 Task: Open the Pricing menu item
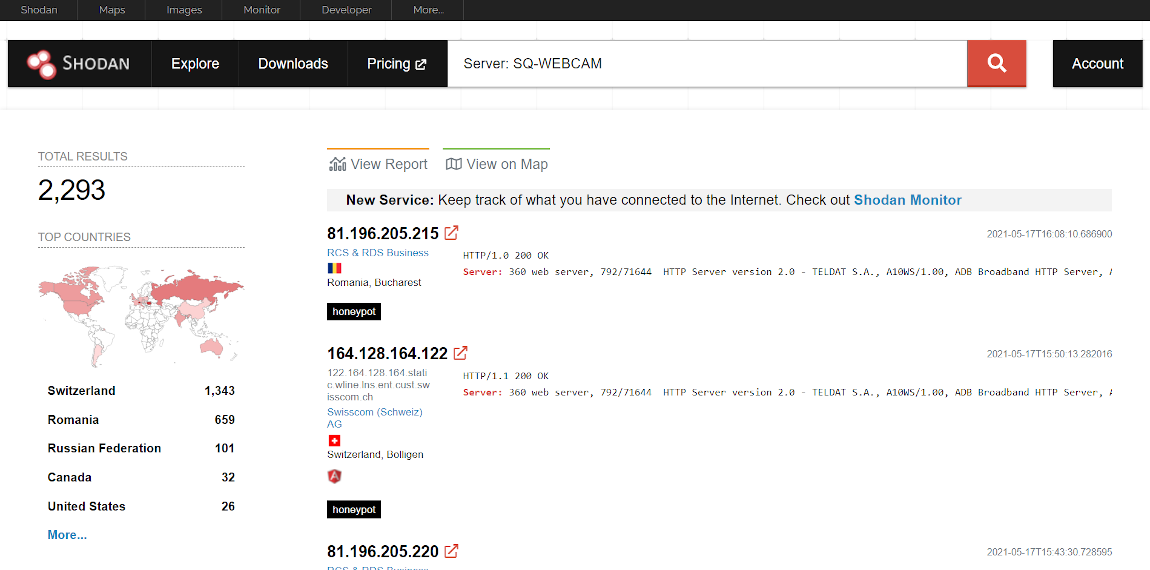397,64
